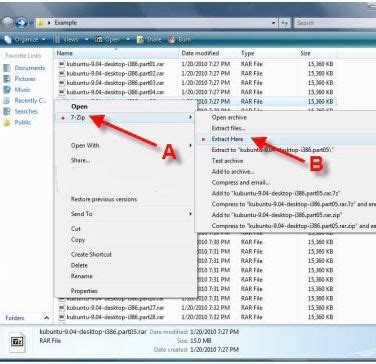Click the Example breadcrumb in the address bar

pyautogui.click(x=66, y=23)
